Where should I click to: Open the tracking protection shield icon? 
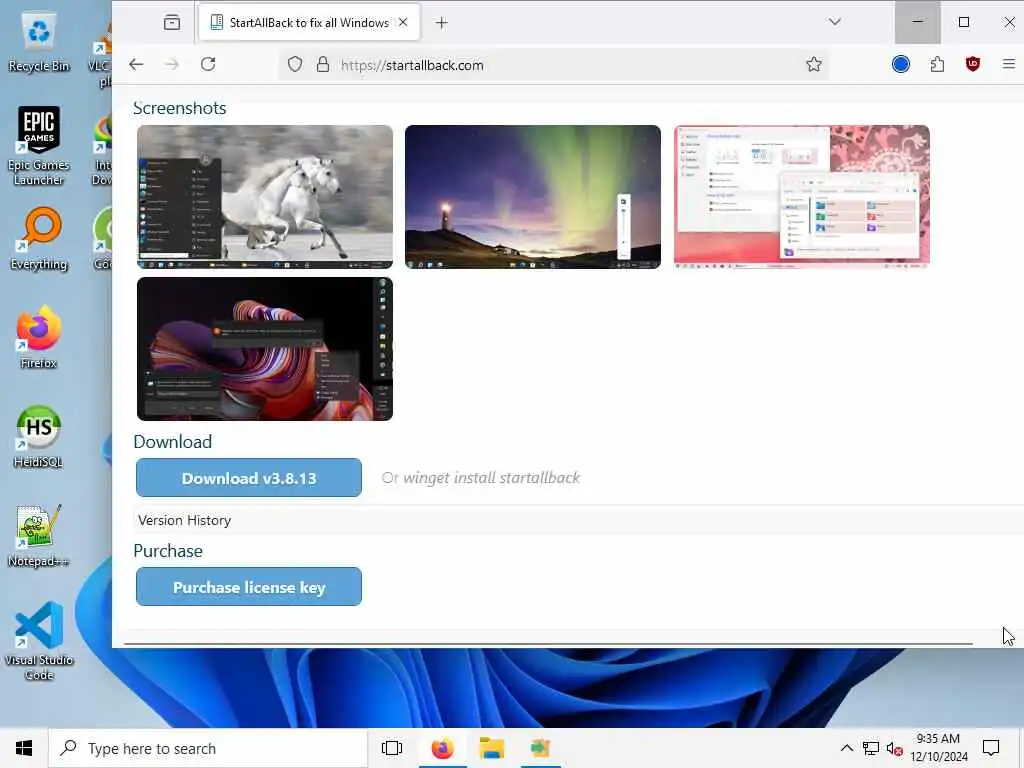(x=295, y=65)
